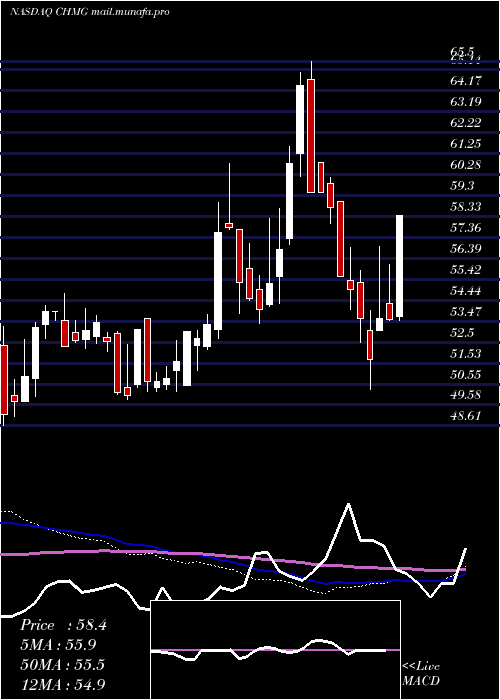Click the NASDAQ CHMG chart title text
500x700 pixels.
[89, 12]
